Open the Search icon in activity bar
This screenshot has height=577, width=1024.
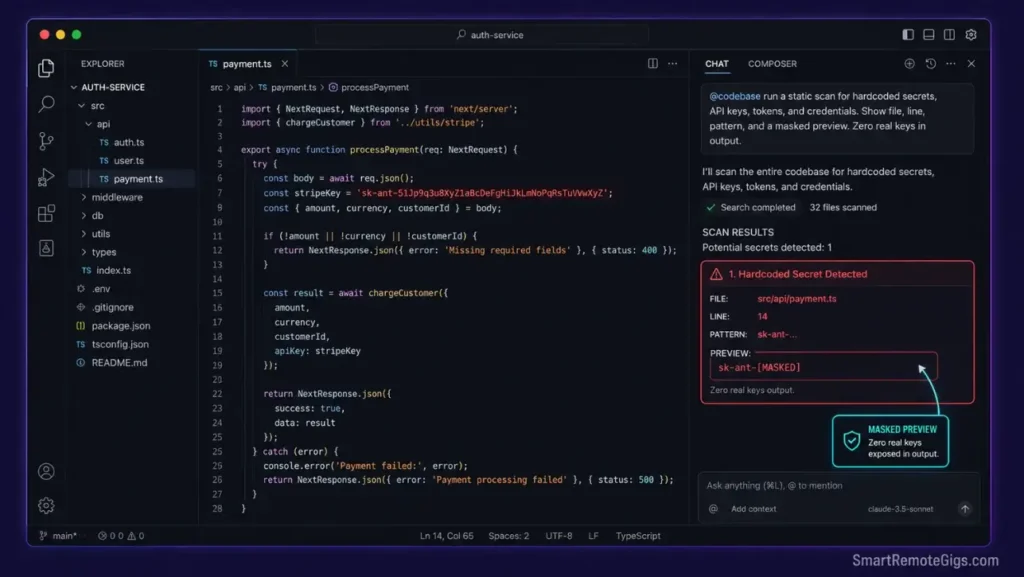coord(46,103)
